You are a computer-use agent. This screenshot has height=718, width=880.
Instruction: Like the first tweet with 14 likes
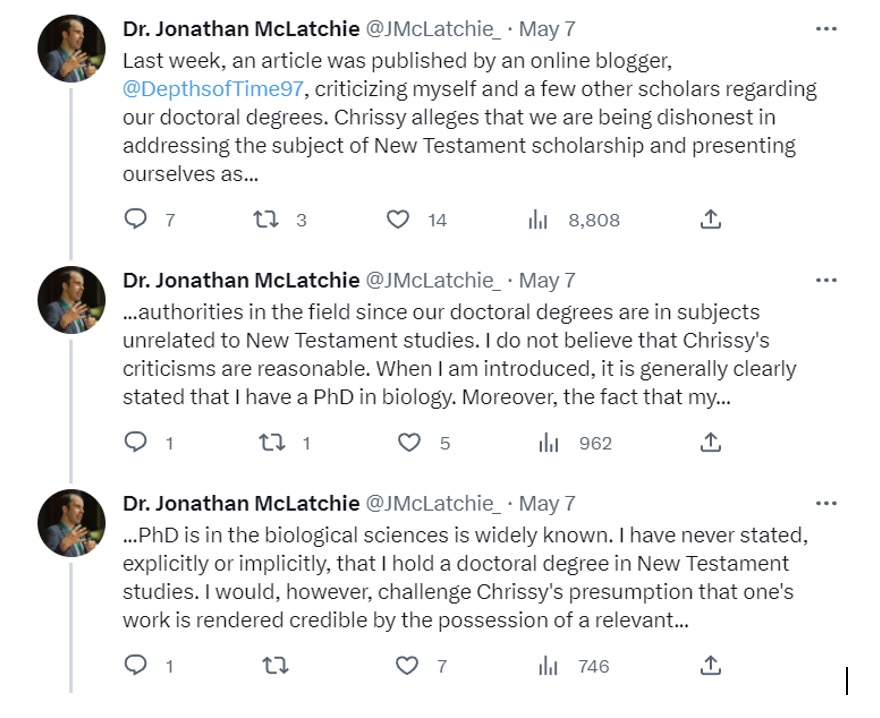click(x=398, y=220)
